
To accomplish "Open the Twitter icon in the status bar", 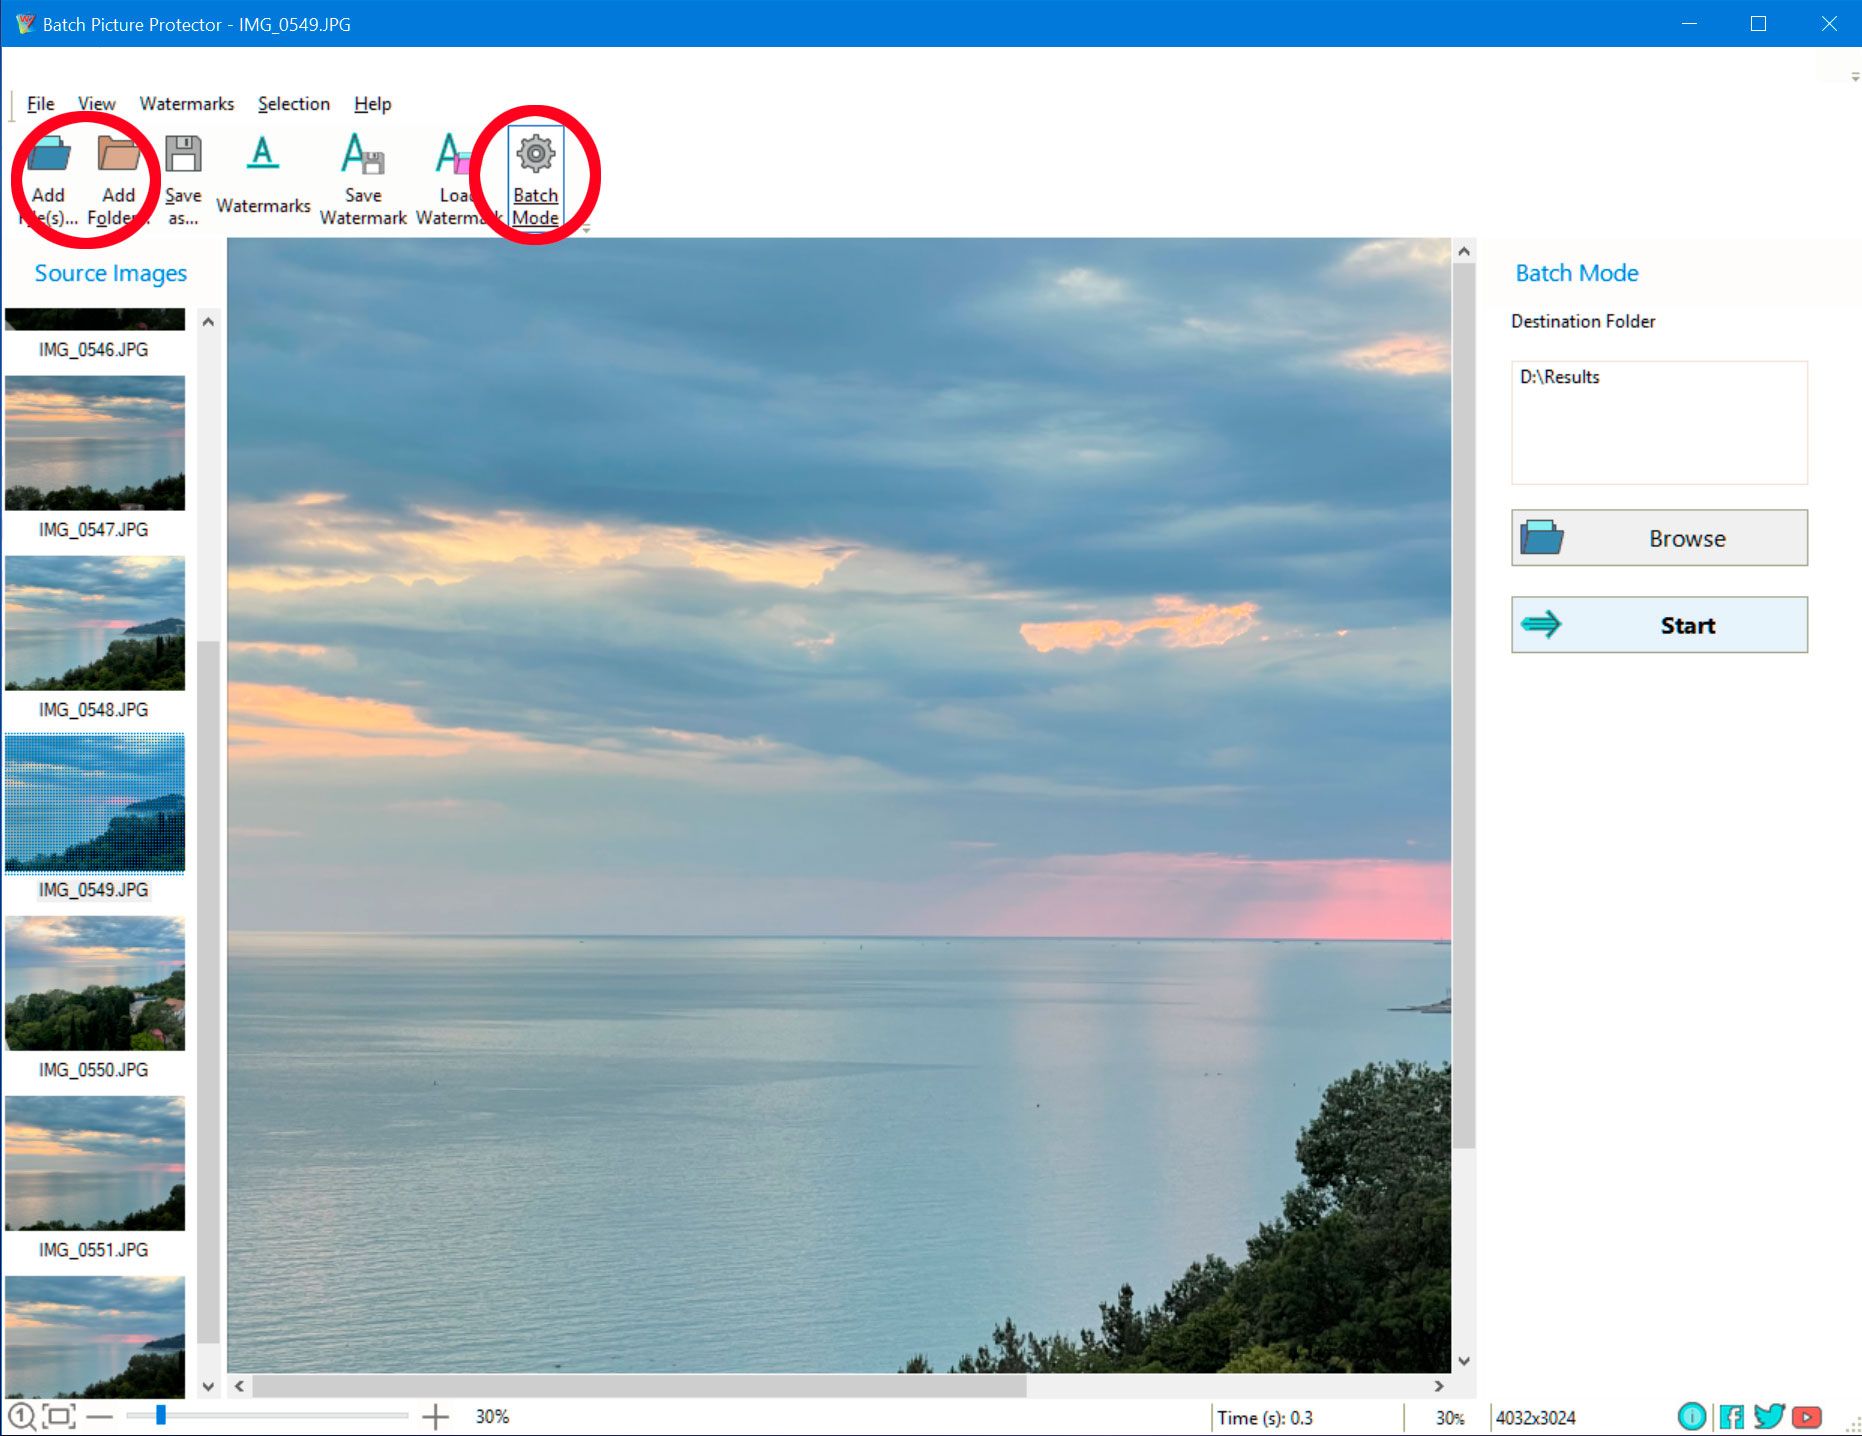I will [x=1769, y=1416].
